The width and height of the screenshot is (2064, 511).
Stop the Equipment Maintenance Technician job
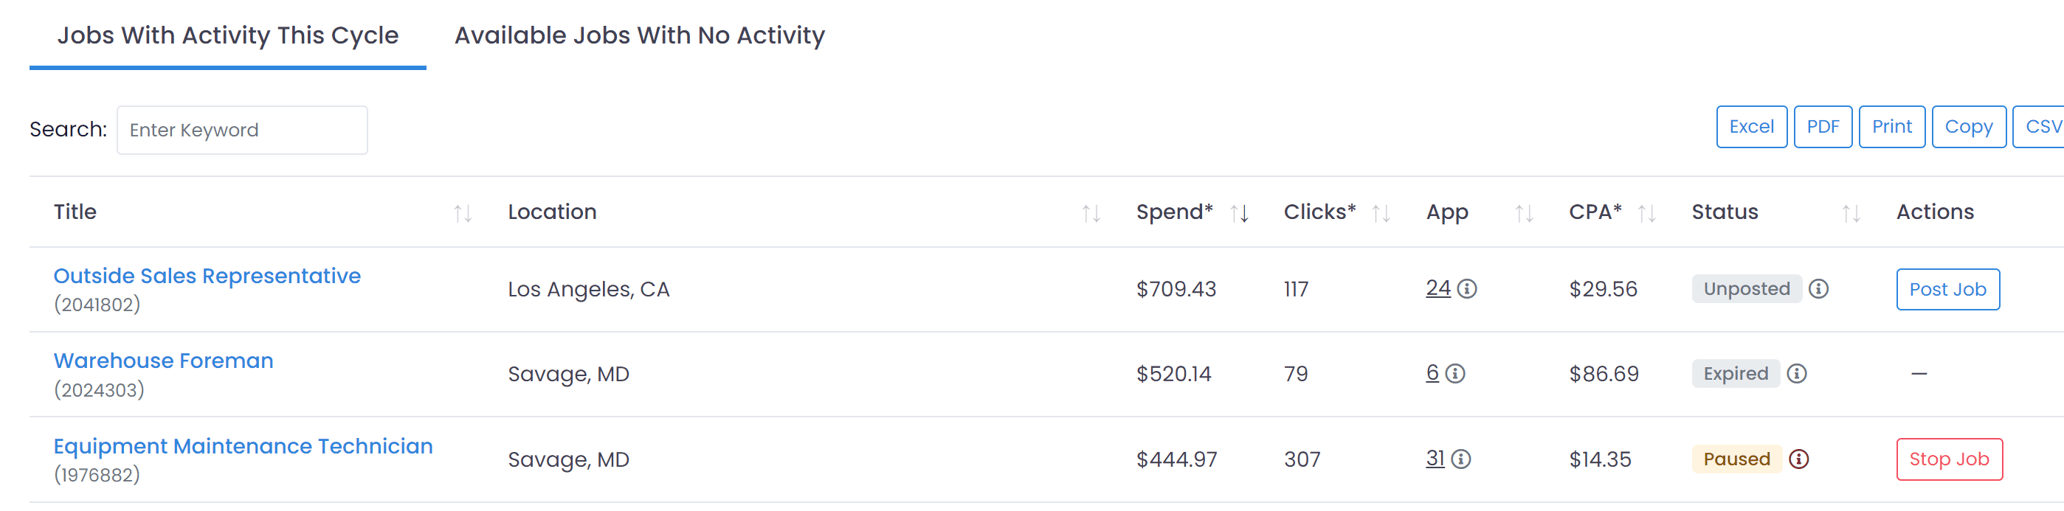point(1949,459)
